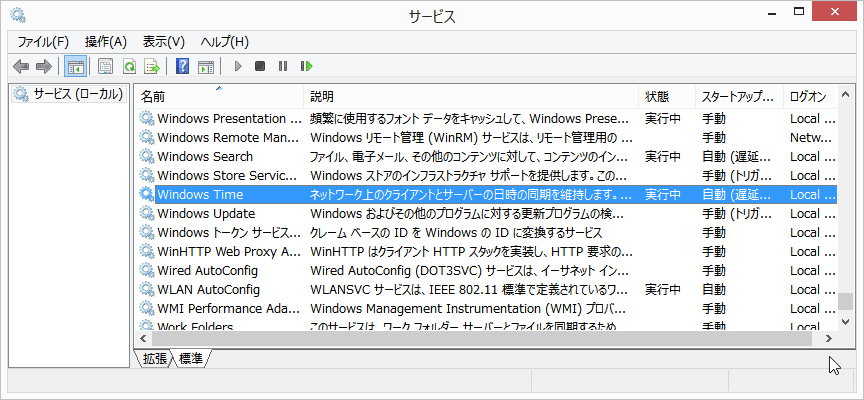Click description of Wired AutoConfig (DOT3SVC)
The height and width of the screenshot is (400, 864).
[x=467, y=271]
